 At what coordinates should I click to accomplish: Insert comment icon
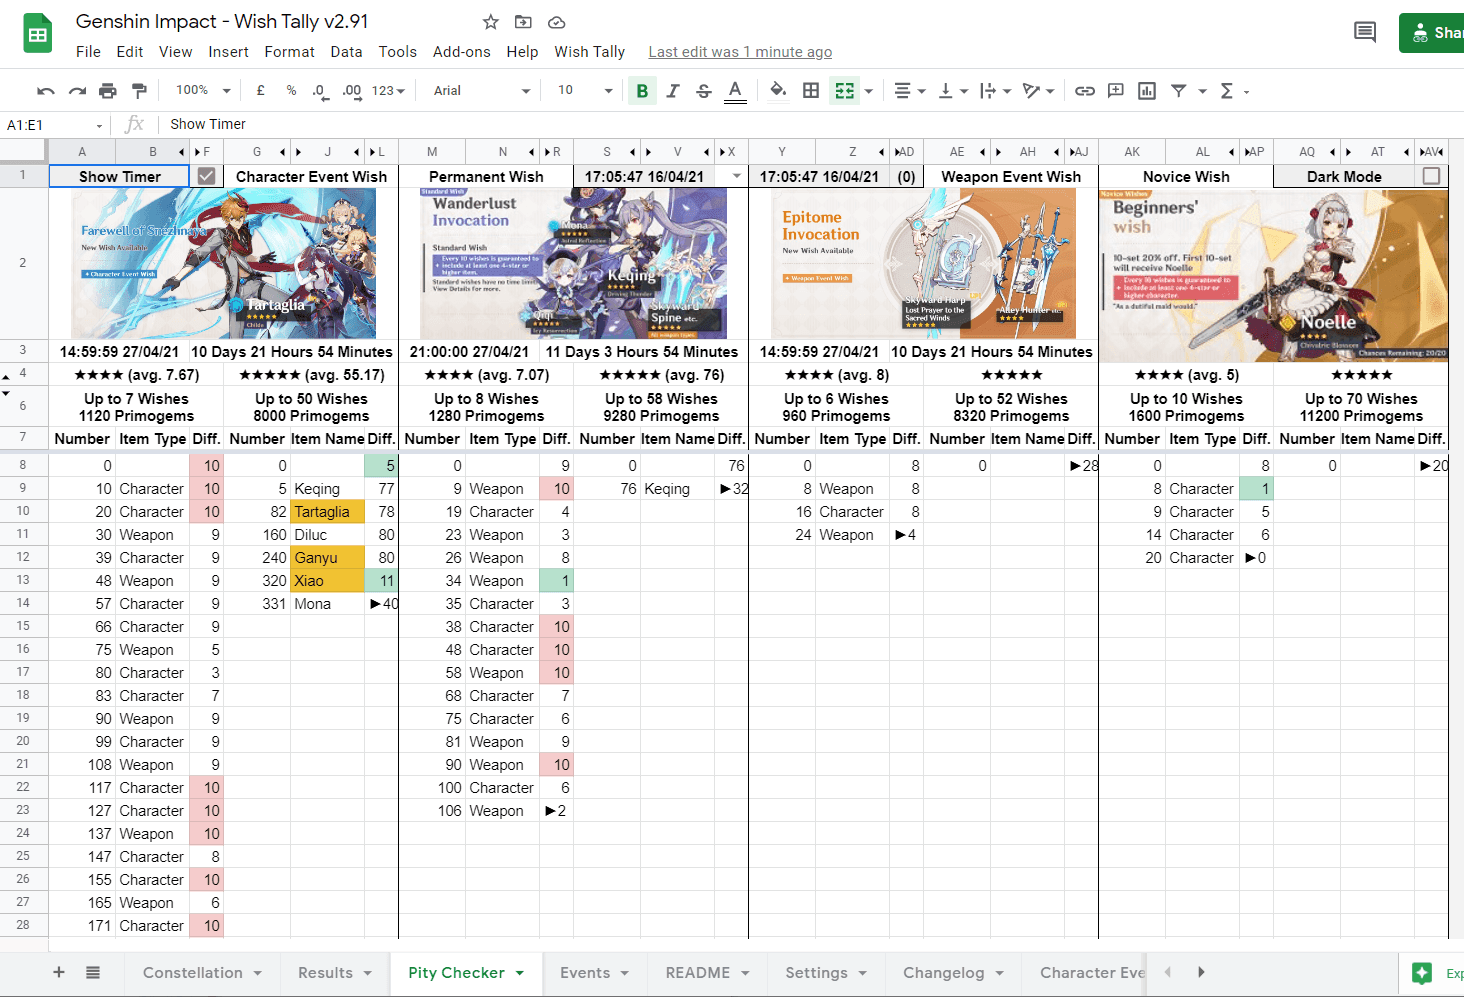point(1116,91)
